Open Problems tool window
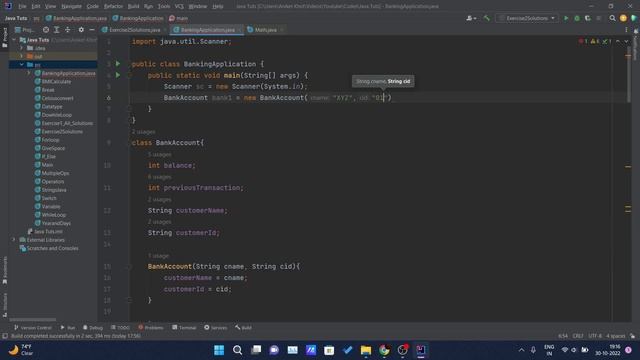Image resolution: width=640 pixels, height=360 pixels. click(x=151, y=328)
